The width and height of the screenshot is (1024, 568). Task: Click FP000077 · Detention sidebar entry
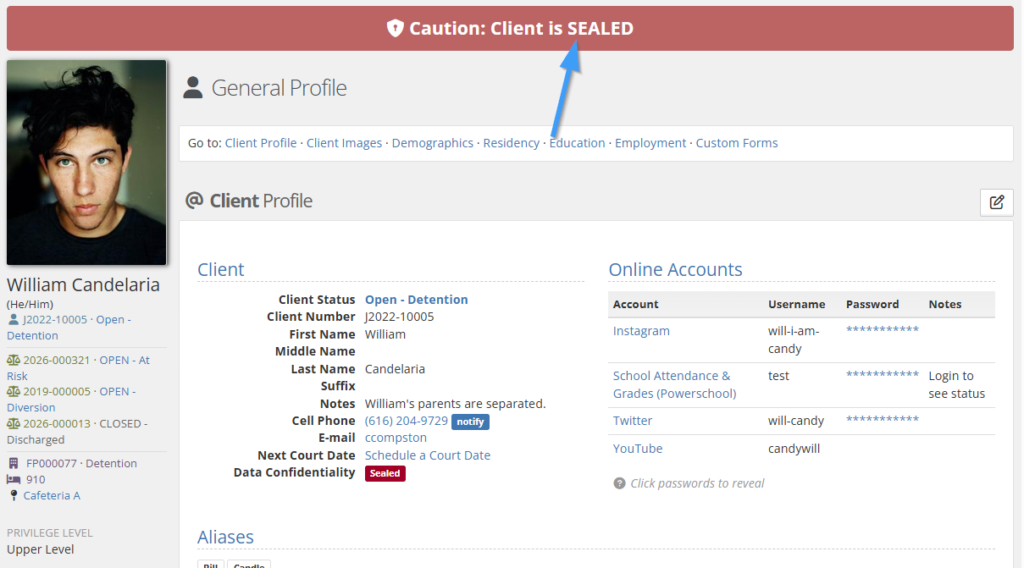coord(81,463)
